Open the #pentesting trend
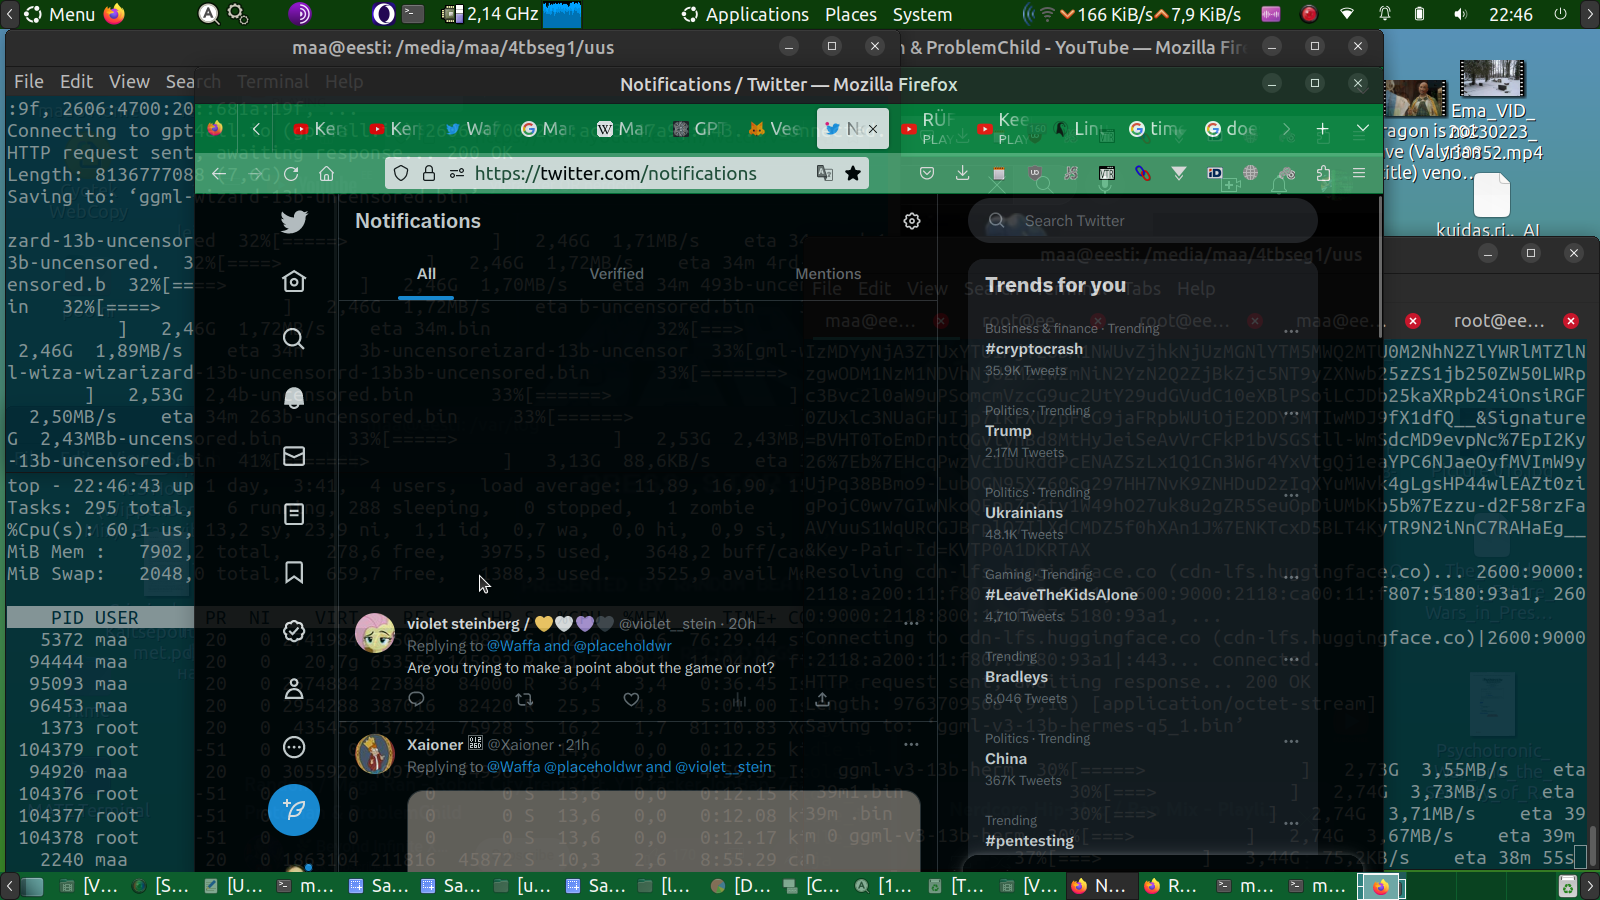Screen dimensions: 1600x900 coord(1029,841)
